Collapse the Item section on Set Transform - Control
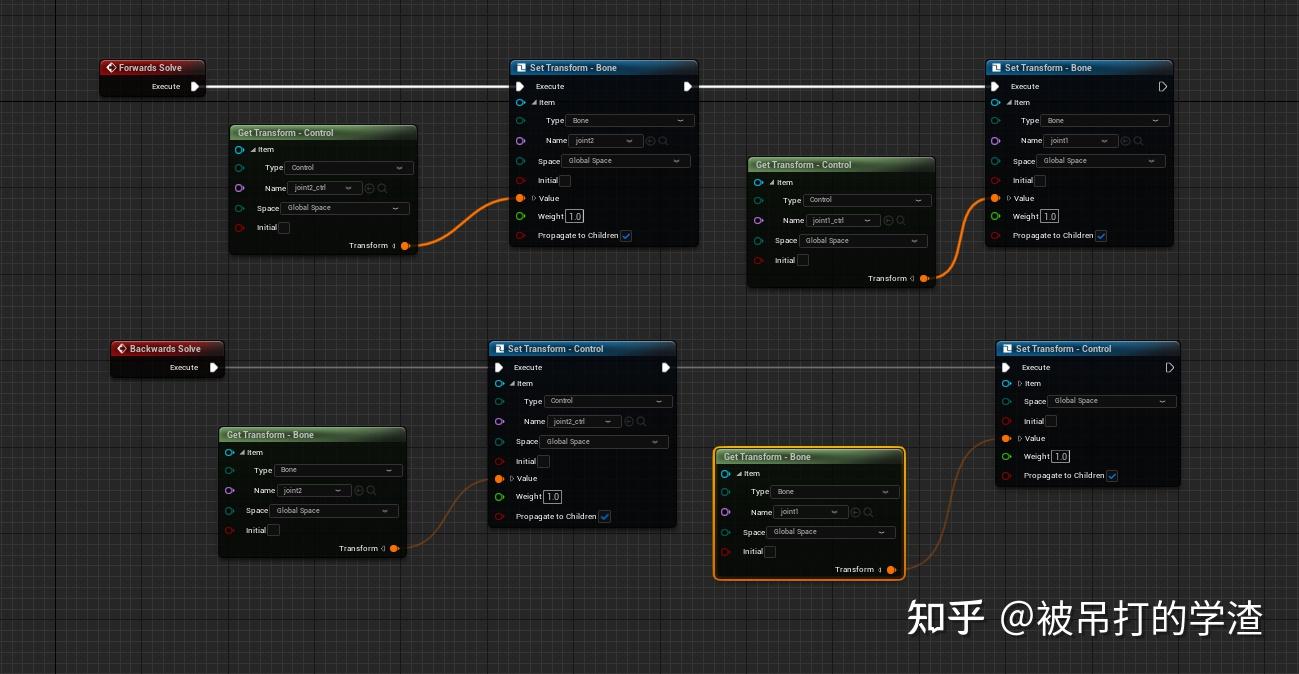 tap(513, 383)
